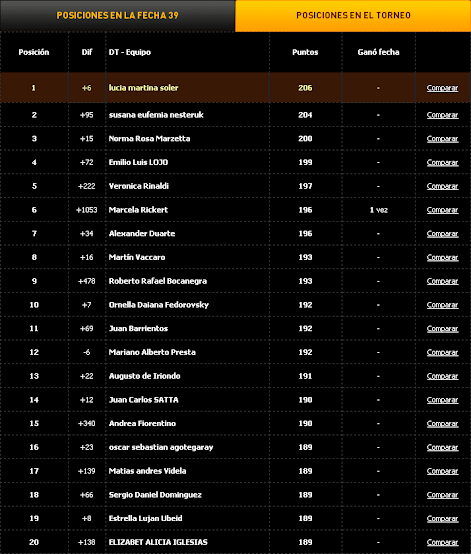Click Comparar for Juan Barrientos
The image size is (471, 554).
click(x=442, y=329)
